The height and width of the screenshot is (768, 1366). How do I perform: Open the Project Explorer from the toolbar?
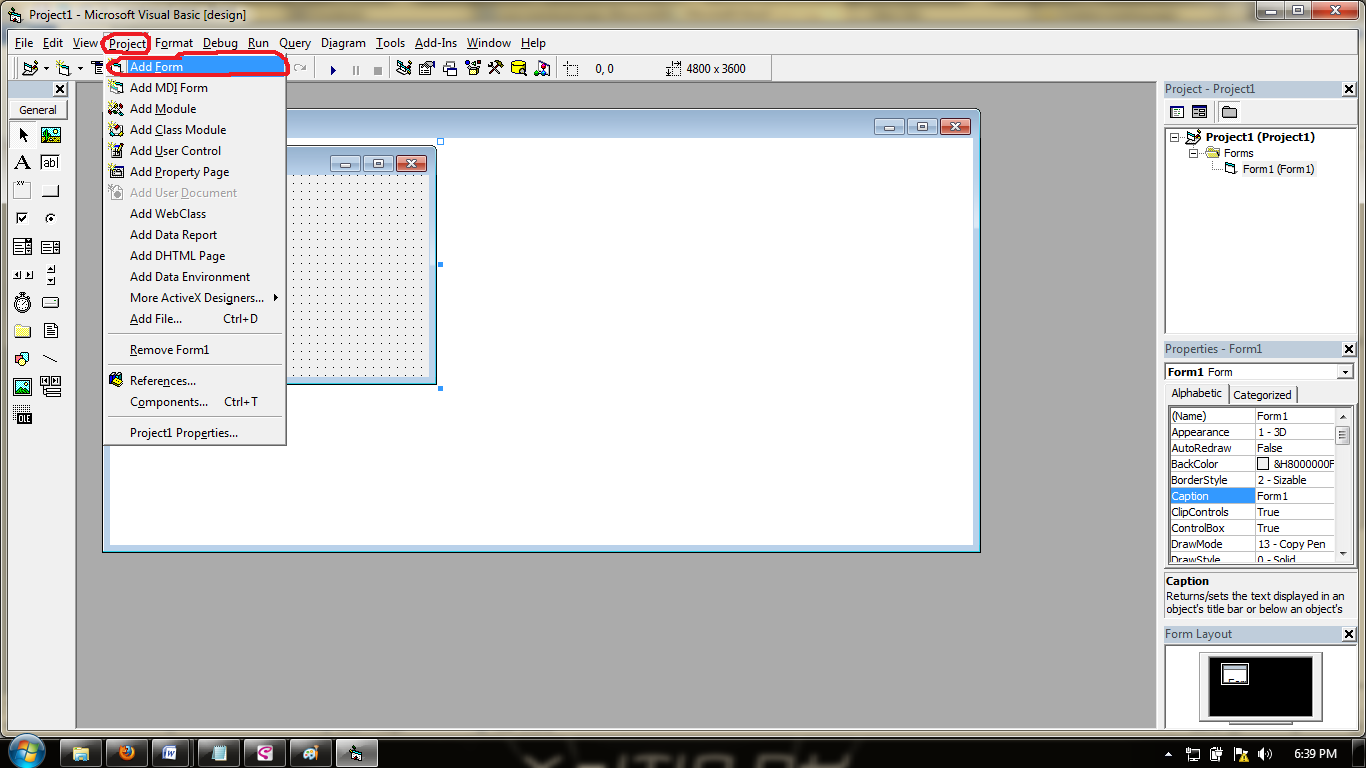click(x=404, y=69)
